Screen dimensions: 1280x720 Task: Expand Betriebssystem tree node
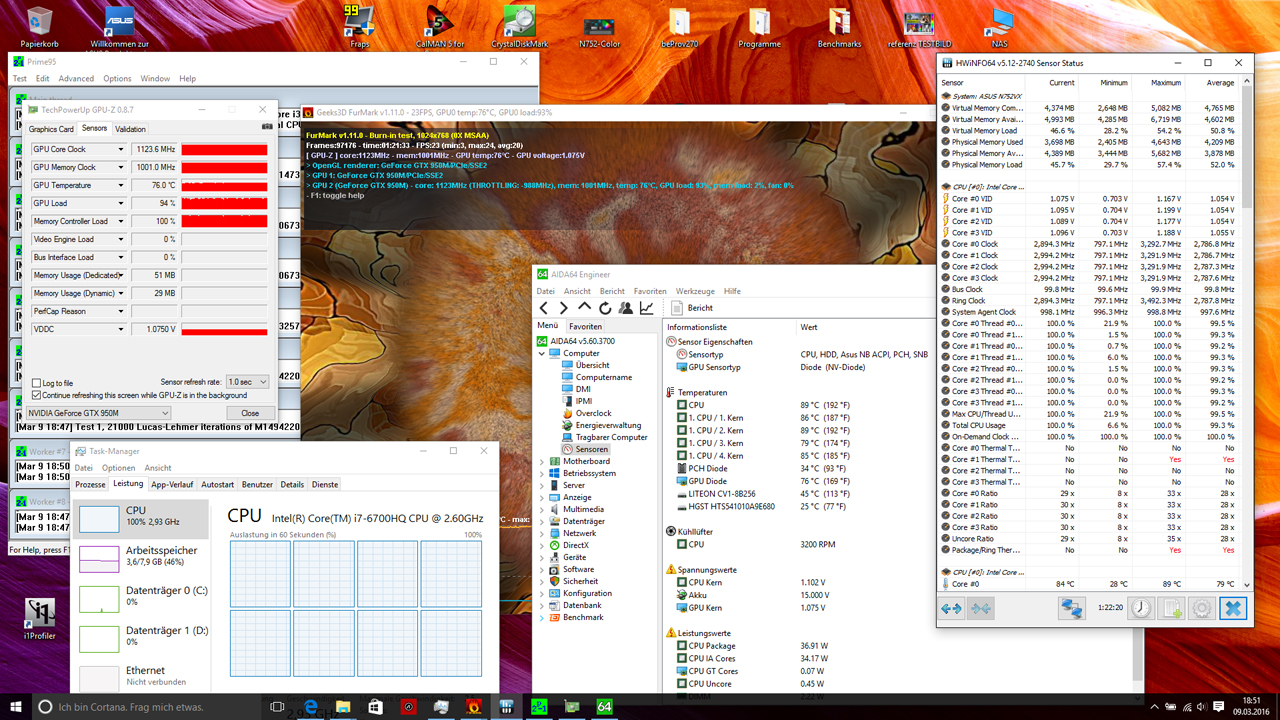pyautogui.click(x=543, y=473)
